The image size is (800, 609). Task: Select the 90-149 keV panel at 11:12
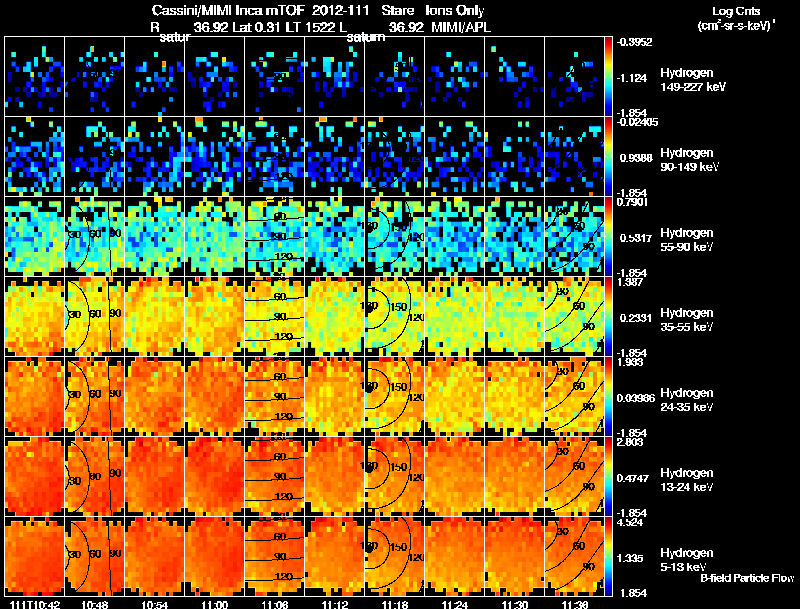[335, 157]
